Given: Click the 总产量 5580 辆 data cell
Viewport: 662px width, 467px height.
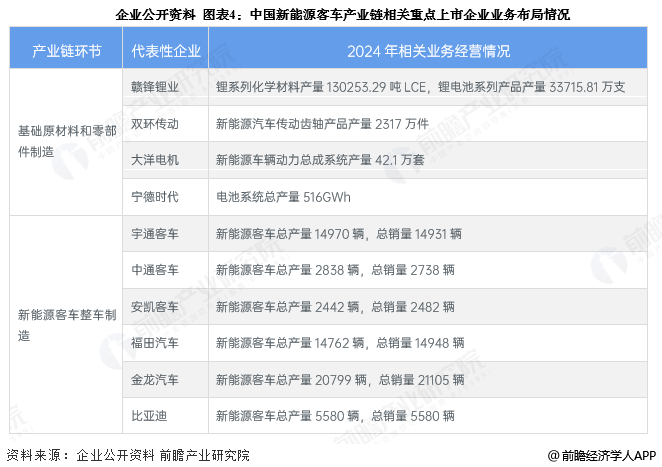Looking at the screenshot, I should point(428,415).
